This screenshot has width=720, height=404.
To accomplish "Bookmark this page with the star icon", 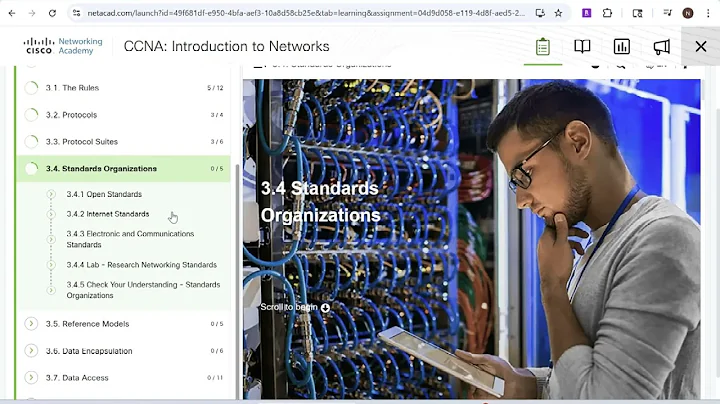I will [558, 13].
